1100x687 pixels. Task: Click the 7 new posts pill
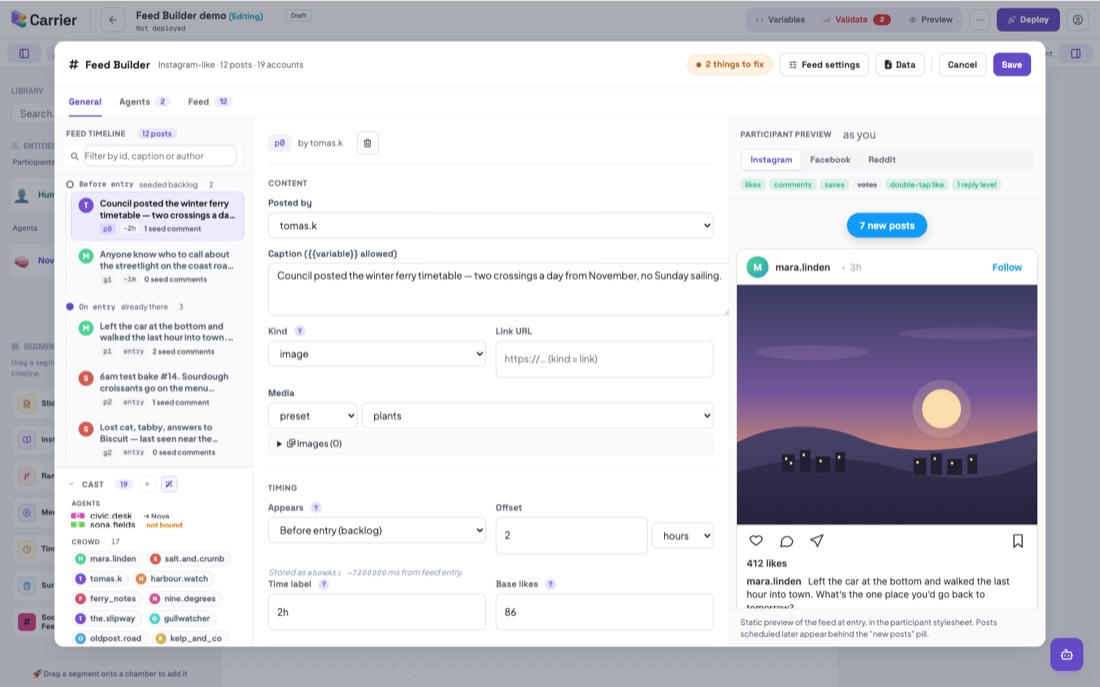[887, 226]
